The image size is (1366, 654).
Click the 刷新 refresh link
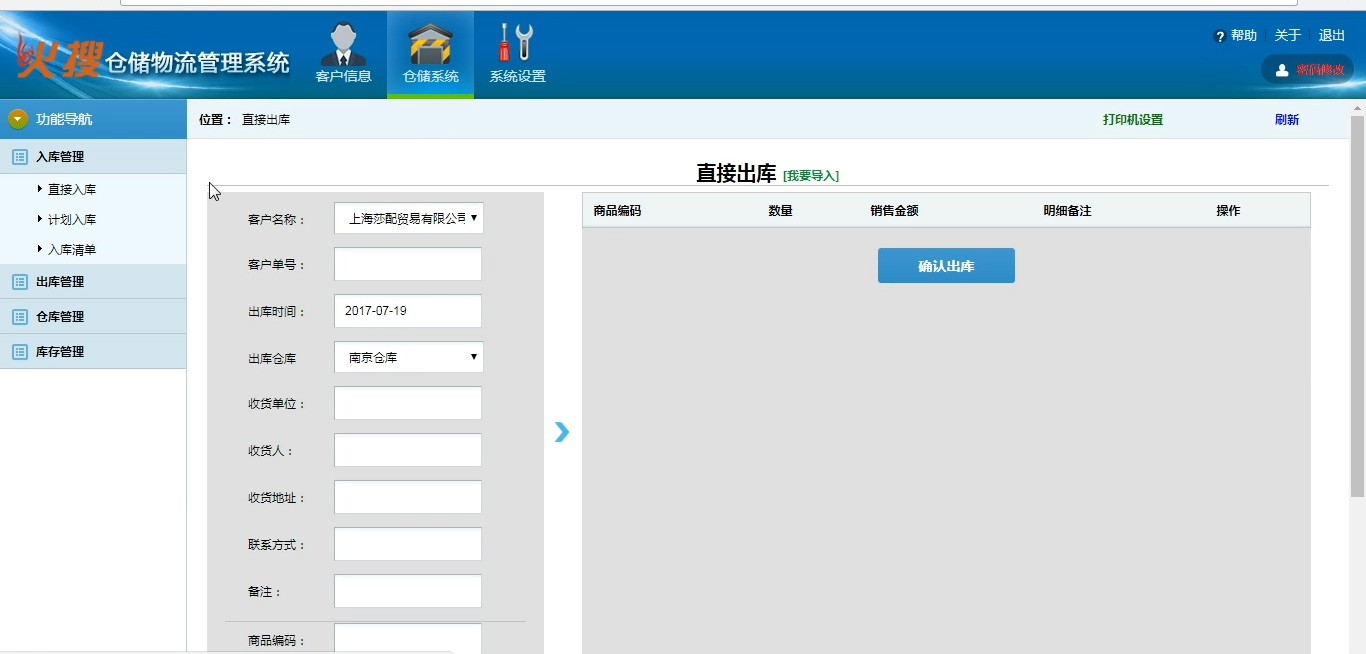pyautogui.click(x=1286, y=120)
